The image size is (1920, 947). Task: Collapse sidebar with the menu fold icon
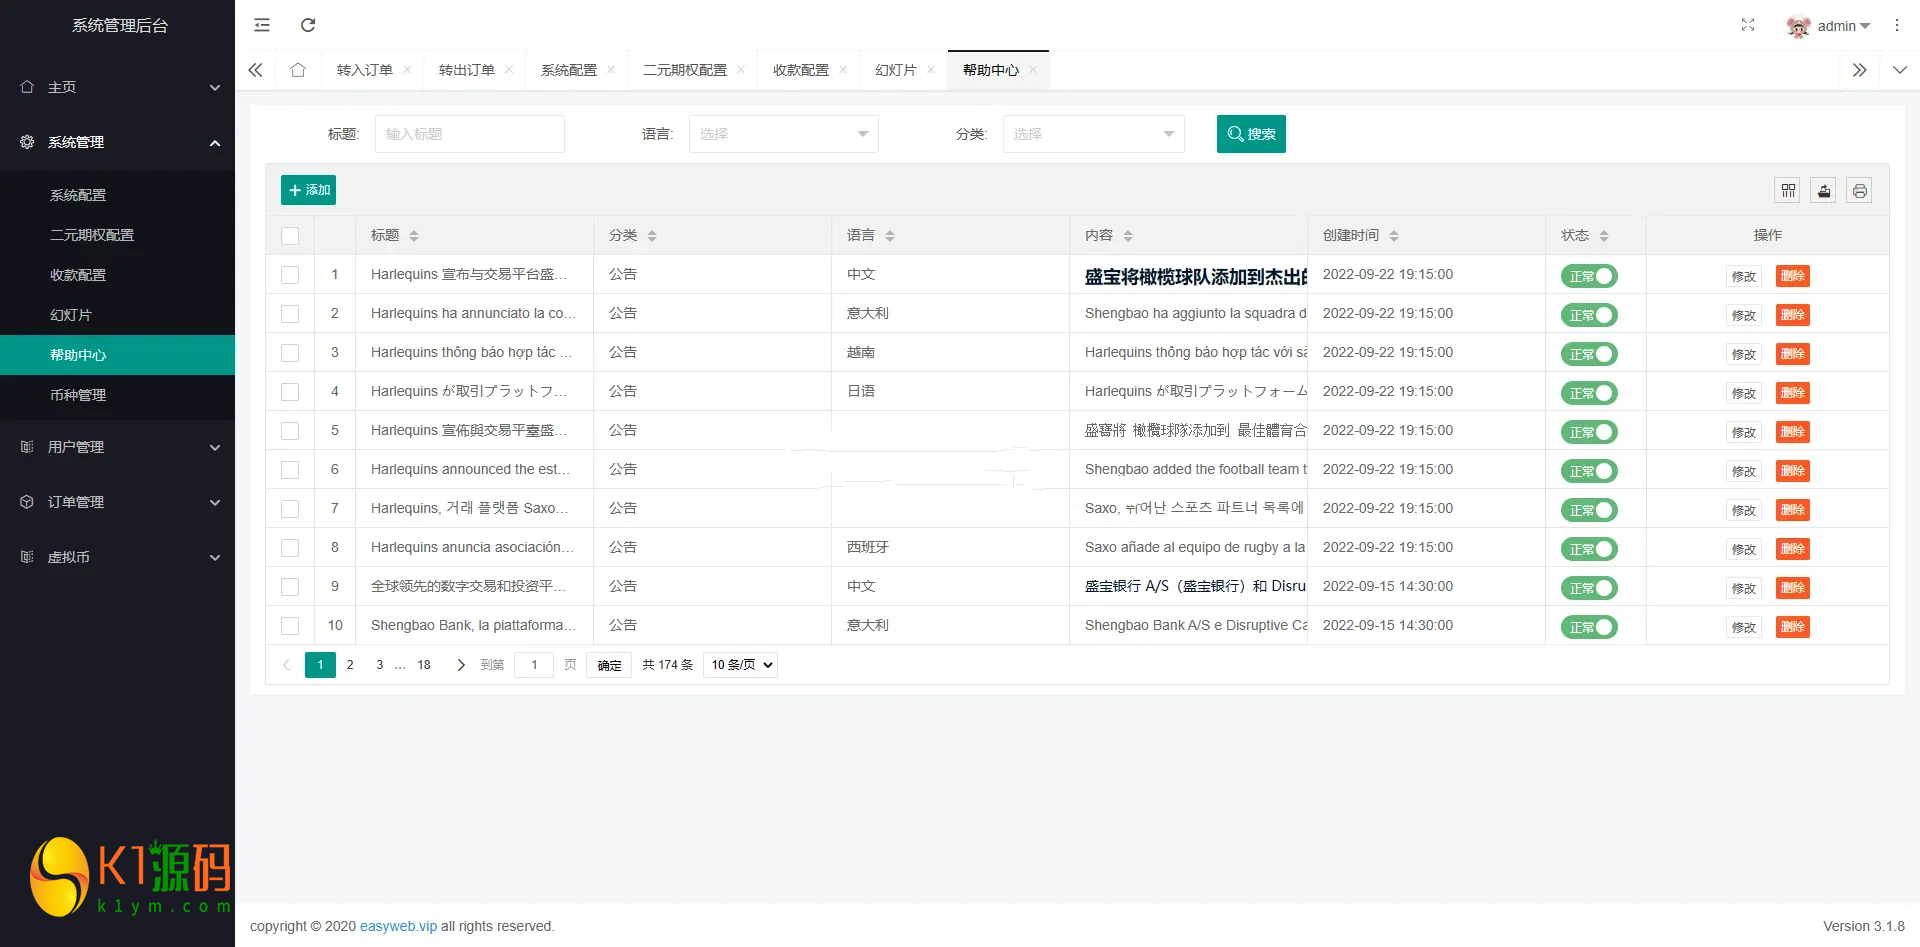pyautogui.click(x=262, y=25)
